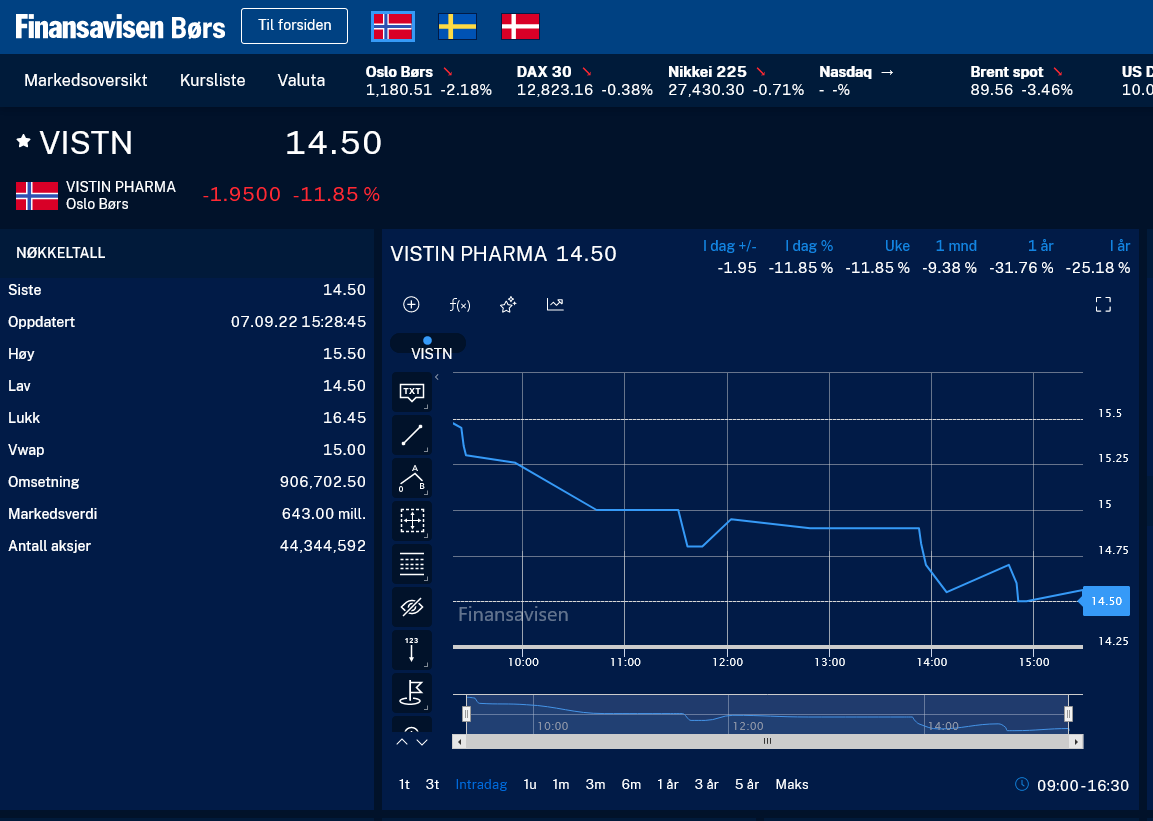Image resolution: width=1153 pixels, height=821 pixels.
Task: Select the 3 år time range
Action: click(707, 784)
